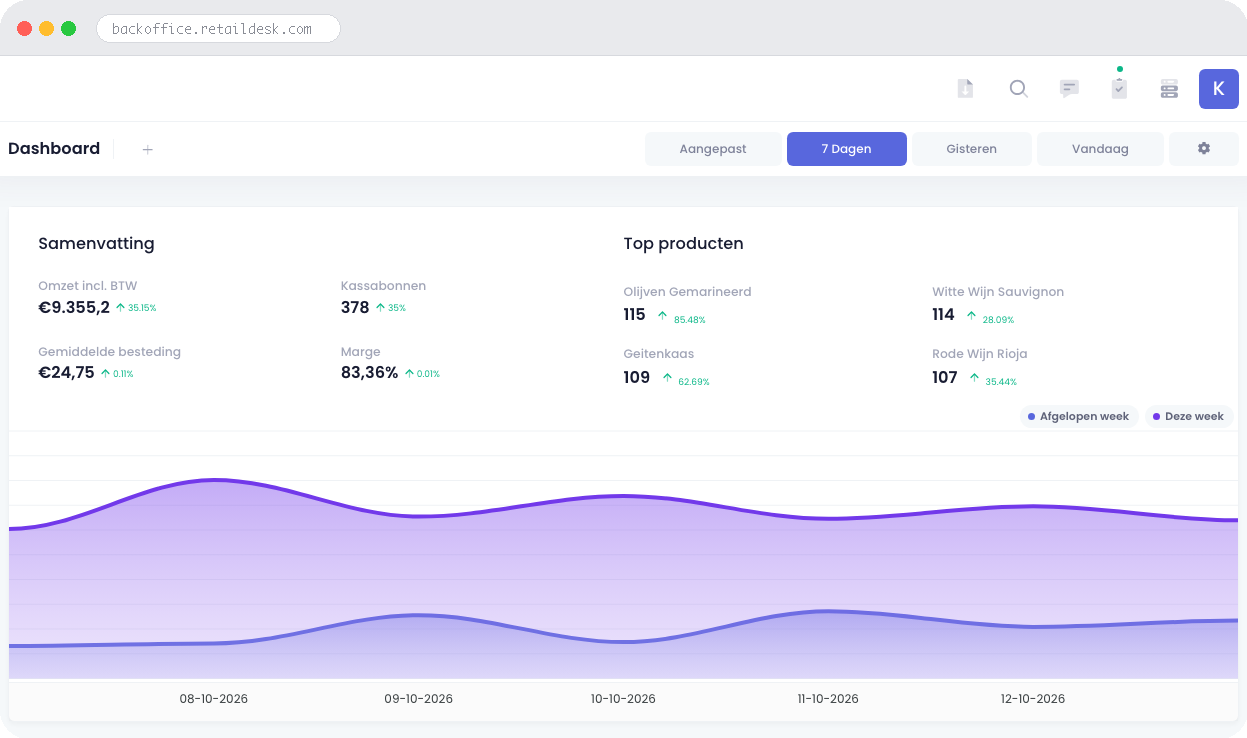The width and height of the screenshot is (1247, 738).
Task: Click the Omzet incl. BTW value €9.355,2
Action: 74,307
